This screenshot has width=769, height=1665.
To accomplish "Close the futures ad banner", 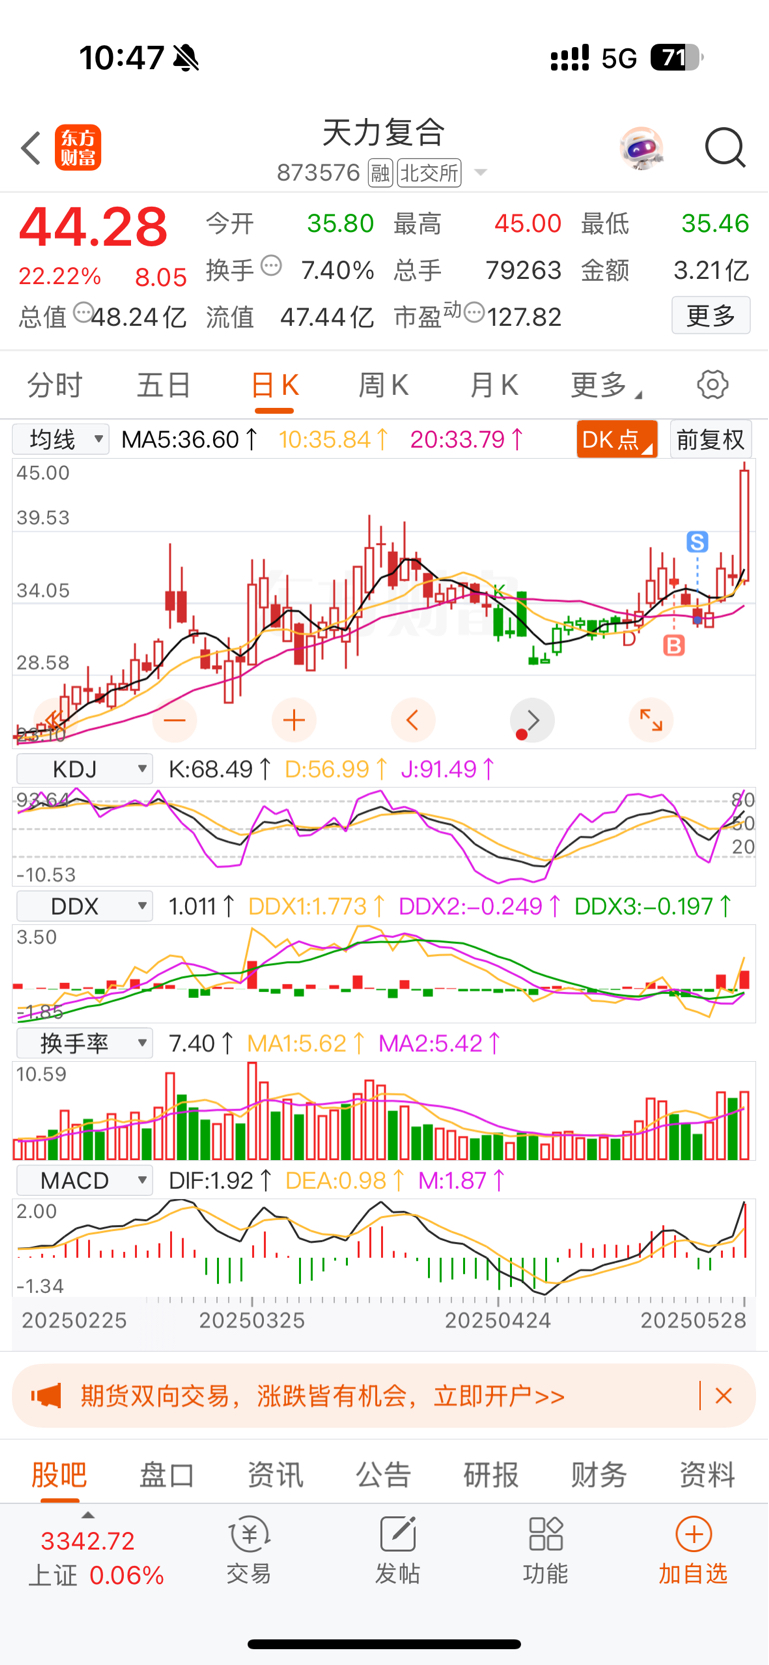I will point(724,1395).
